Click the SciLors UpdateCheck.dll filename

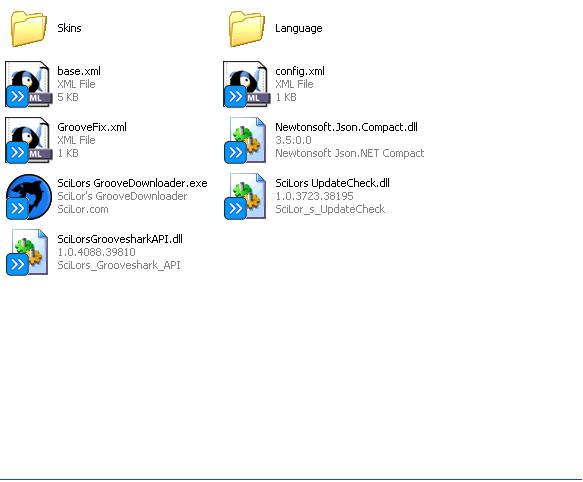[x=332, y=183]
